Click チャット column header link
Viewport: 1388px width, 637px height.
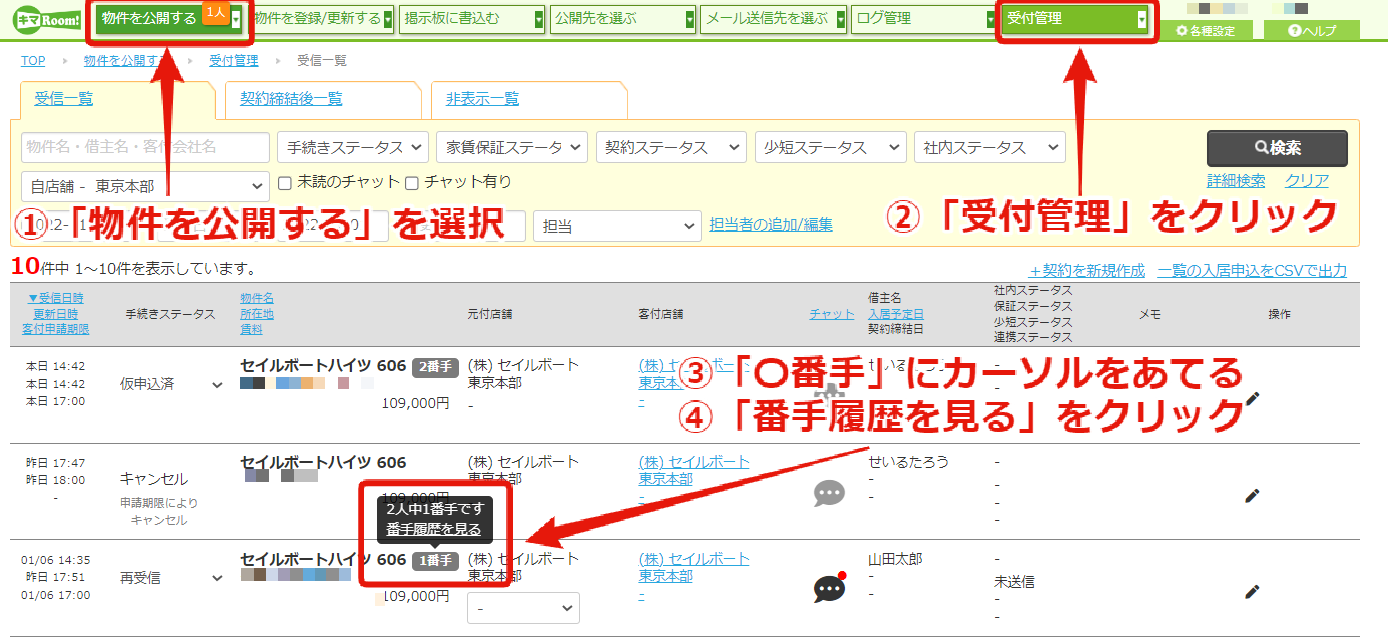click(x=832, y=314)
